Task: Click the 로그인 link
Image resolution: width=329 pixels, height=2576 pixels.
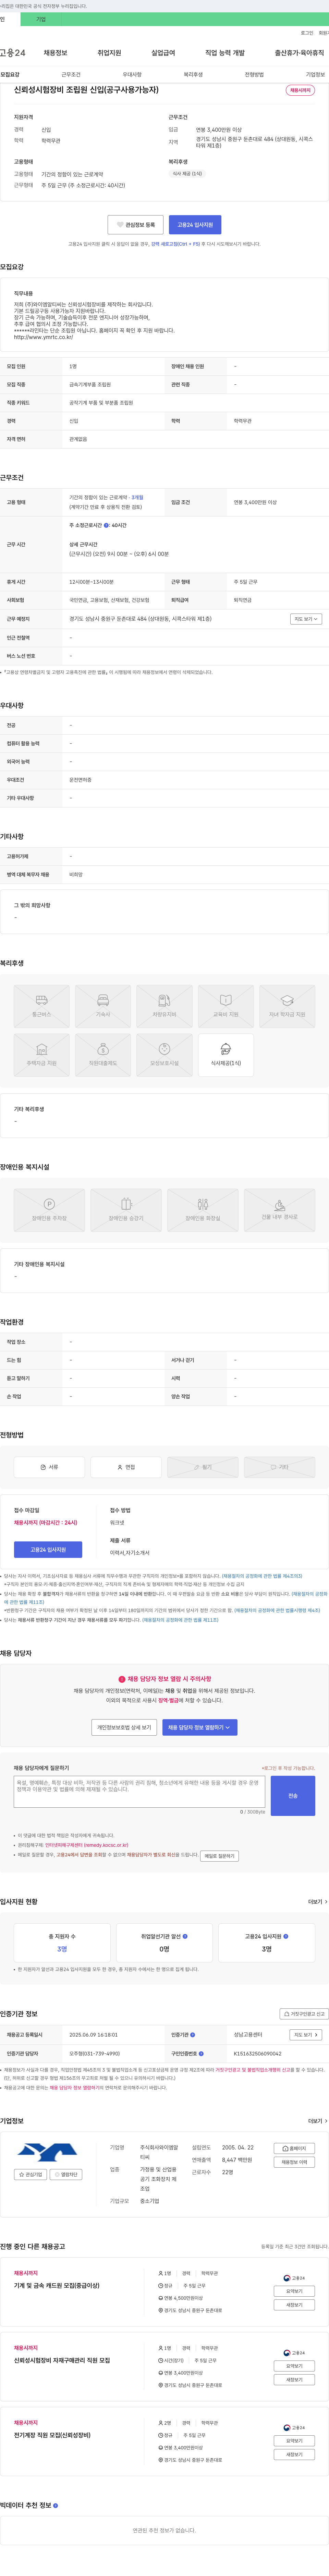Action: 307,33
